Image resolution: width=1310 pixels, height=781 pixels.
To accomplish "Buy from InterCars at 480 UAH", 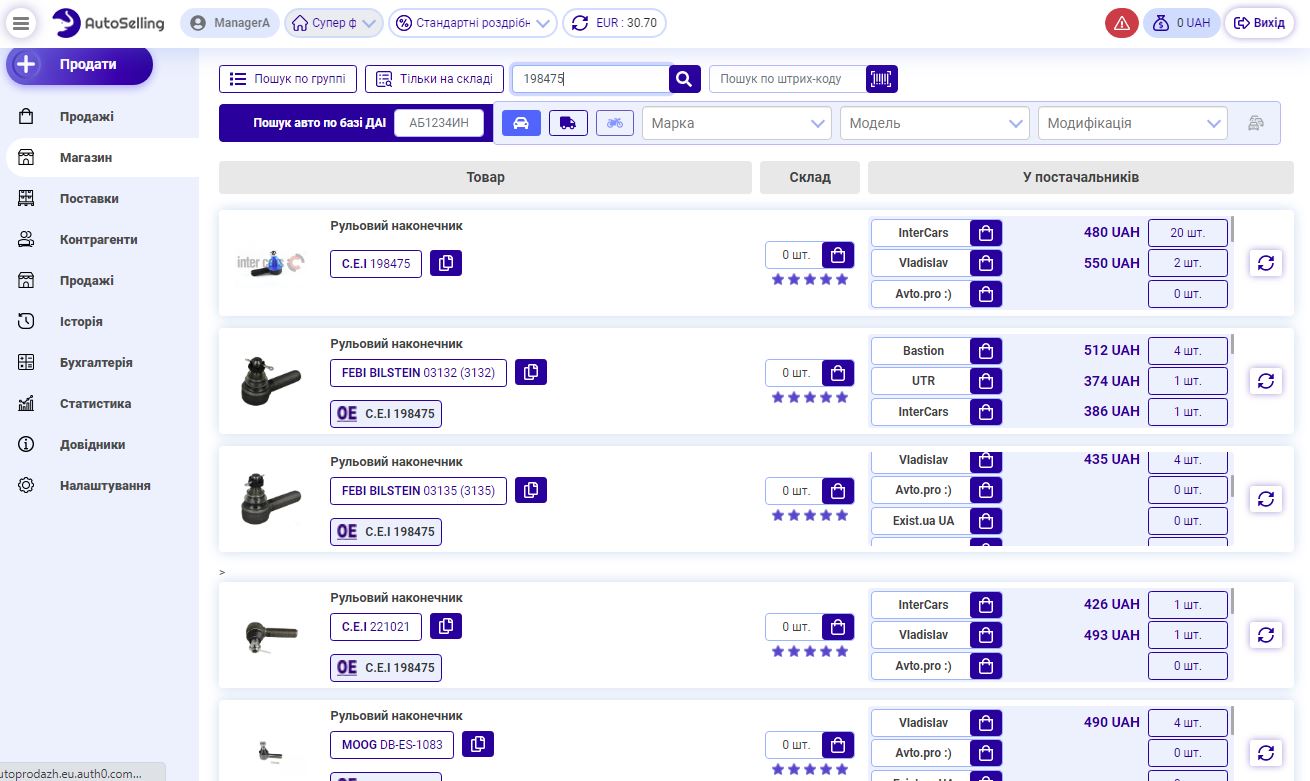I will [986, 233].
